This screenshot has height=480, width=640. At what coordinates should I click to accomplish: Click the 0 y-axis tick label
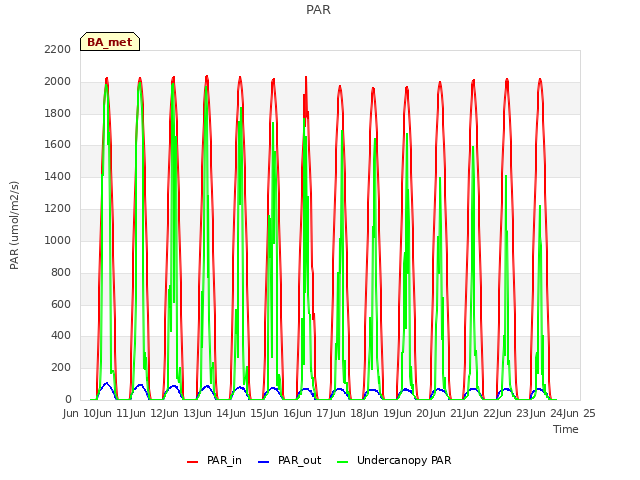(x=68, y=399)
